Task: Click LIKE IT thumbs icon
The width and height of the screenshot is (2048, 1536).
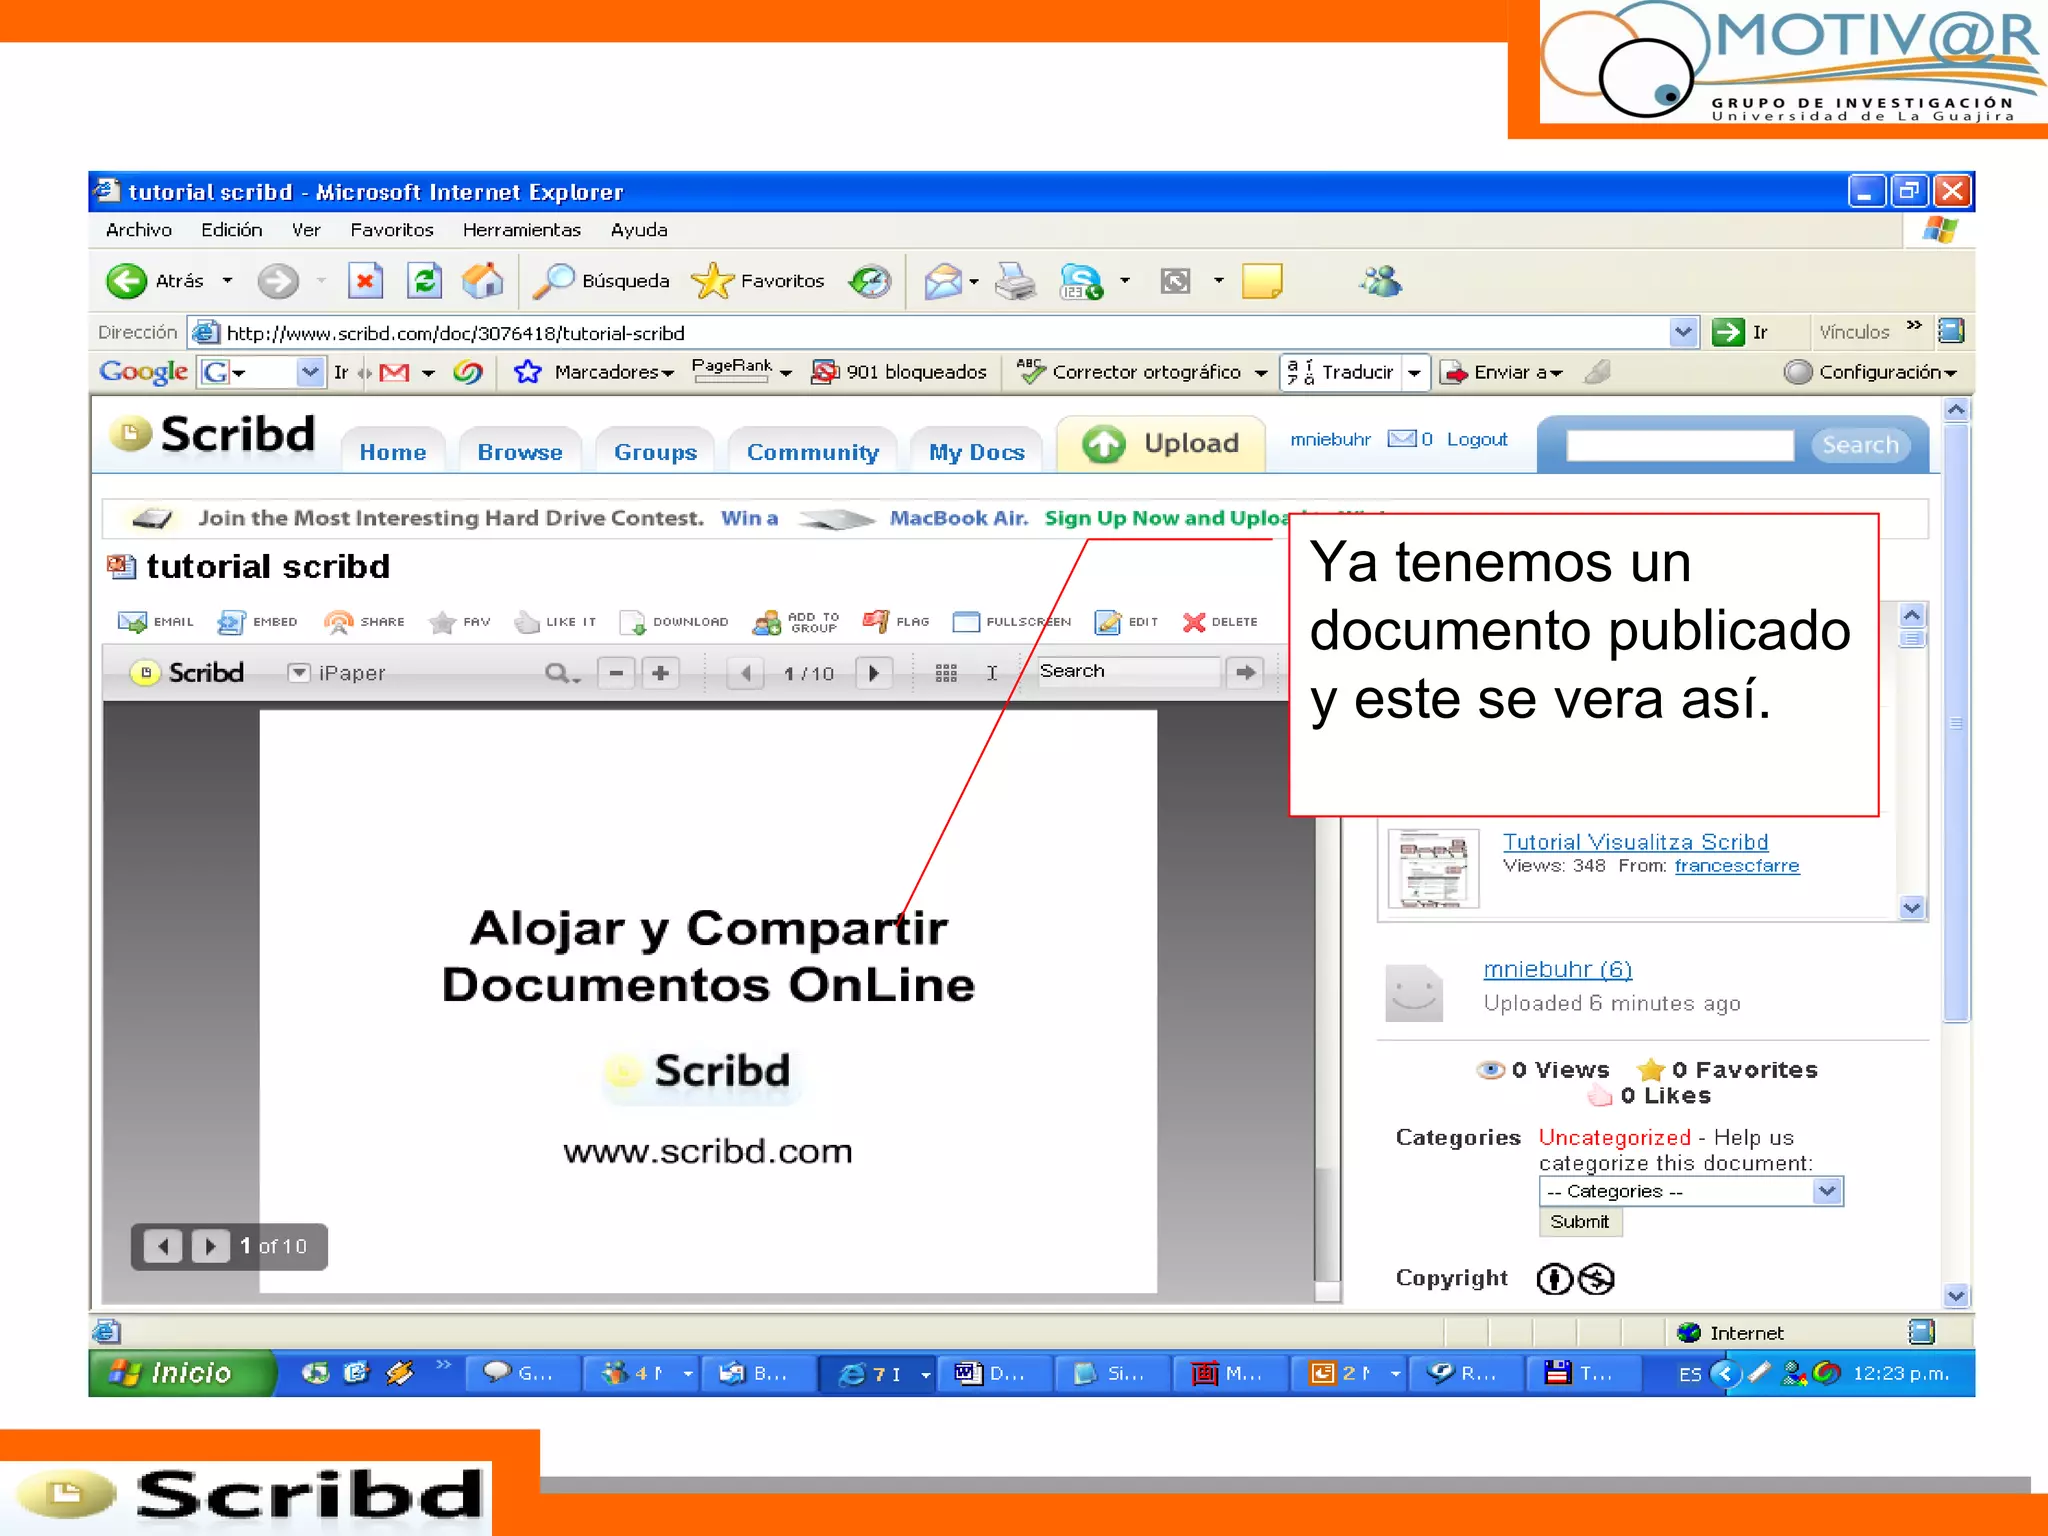Action: click(x=555, y=622)
